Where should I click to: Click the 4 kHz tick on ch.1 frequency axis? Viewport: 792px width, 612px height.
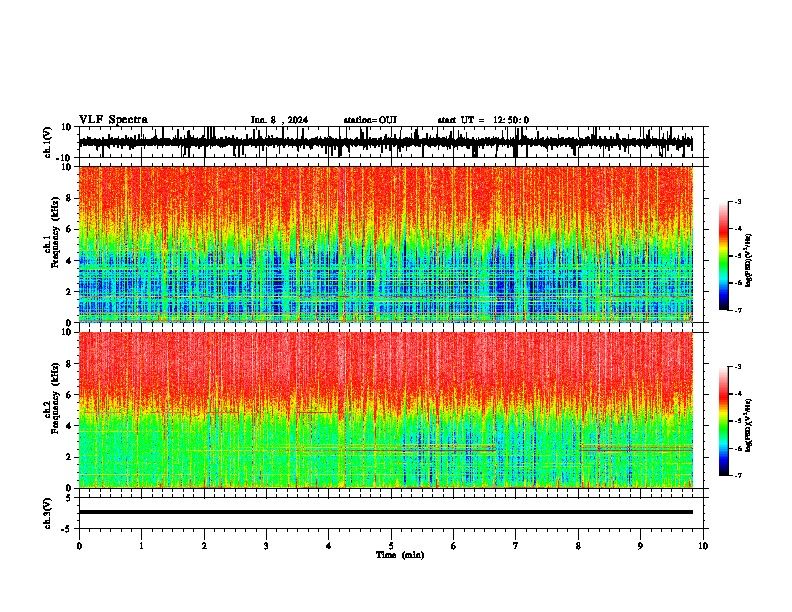click(69, 261)
